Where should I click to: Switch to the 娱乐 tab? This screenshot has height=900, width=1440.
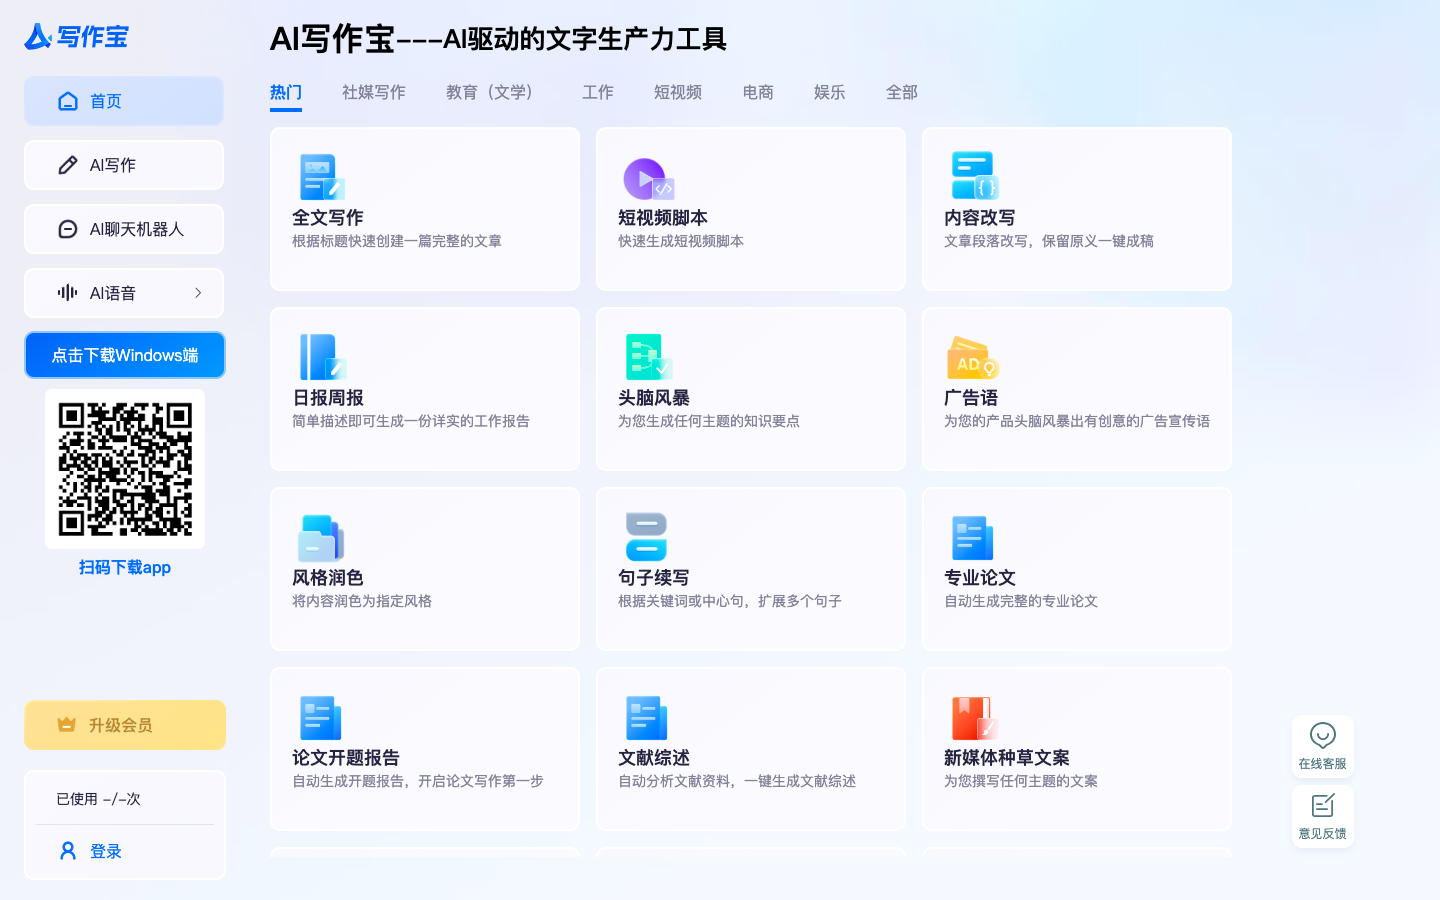pos(830,92)
